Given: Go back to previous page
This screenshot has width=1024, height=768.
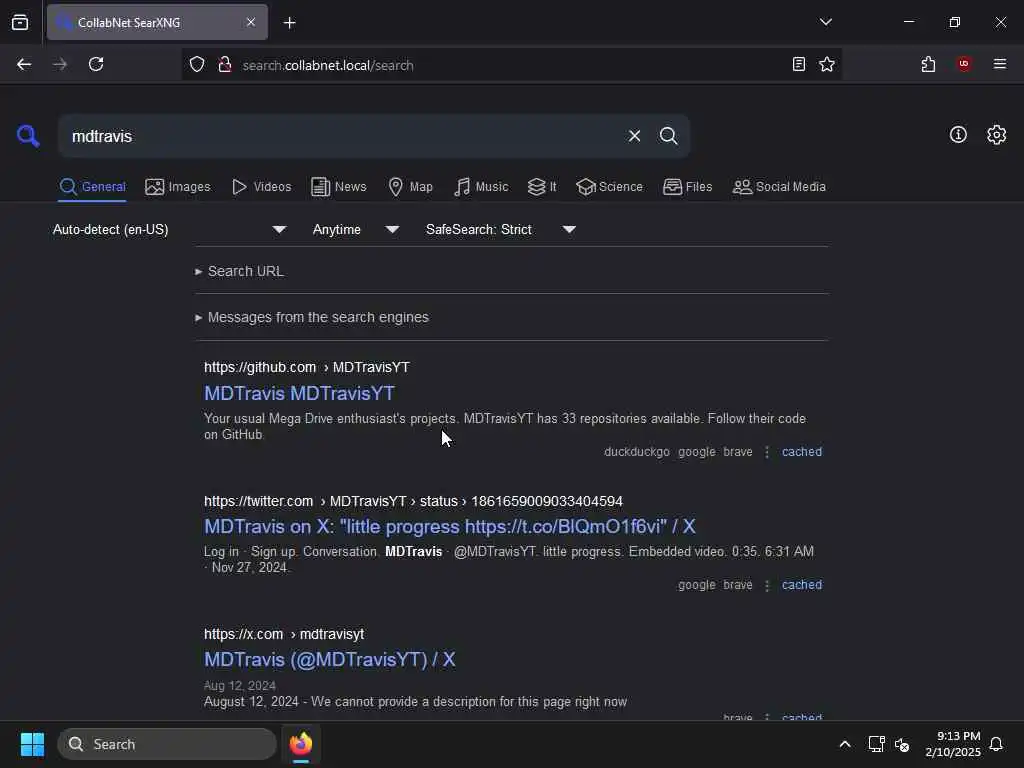Looking at the screenshot, I should (x=24, y=64).
